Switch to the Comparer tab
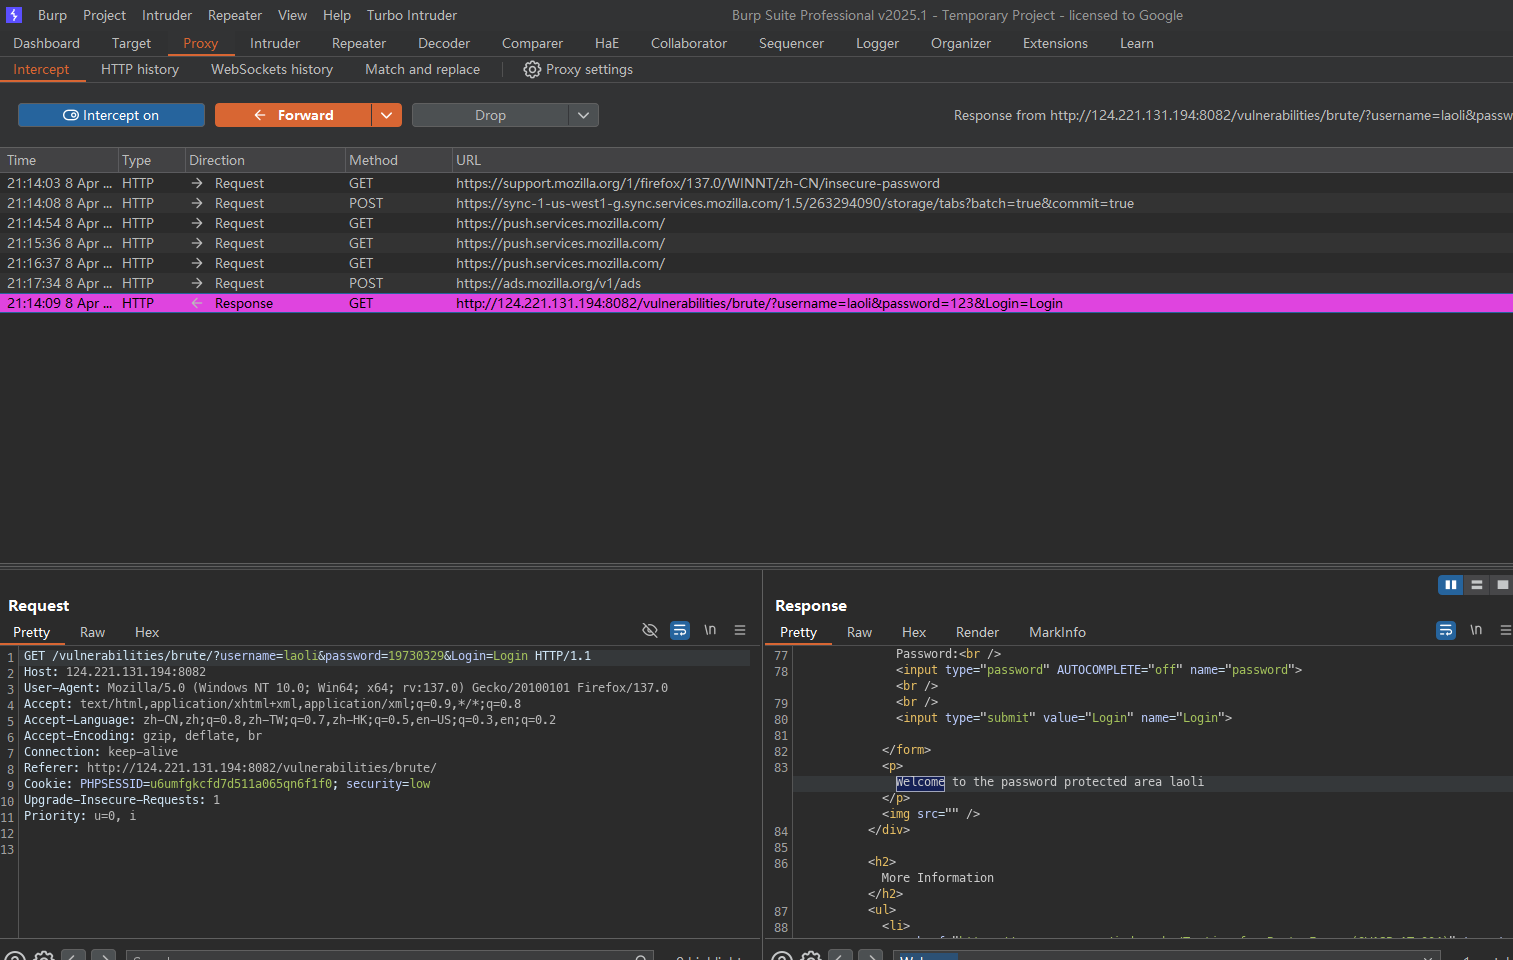The width and height of the screenshot is (1513, 960). (x=532, y=43)
